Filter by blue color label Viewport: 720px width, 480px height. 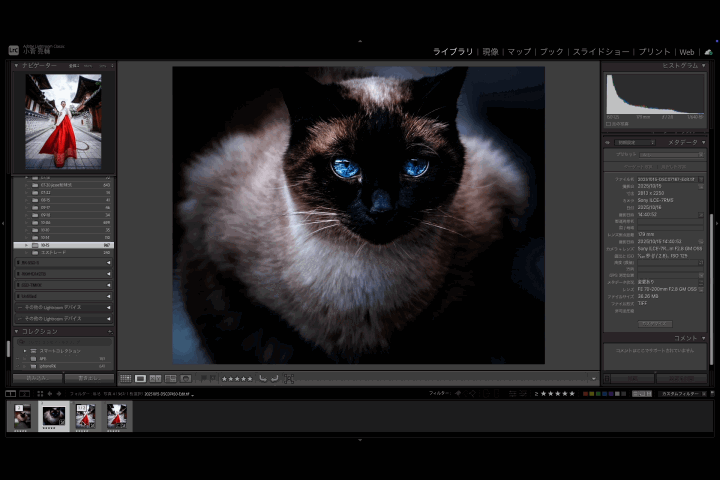tap(604, 394)
